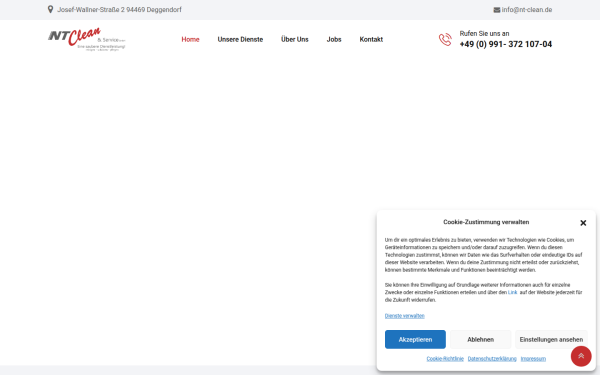Click Einstellungen ansehen button
Image resolution: width=600 pixels, height=375 pixels.
551,339
